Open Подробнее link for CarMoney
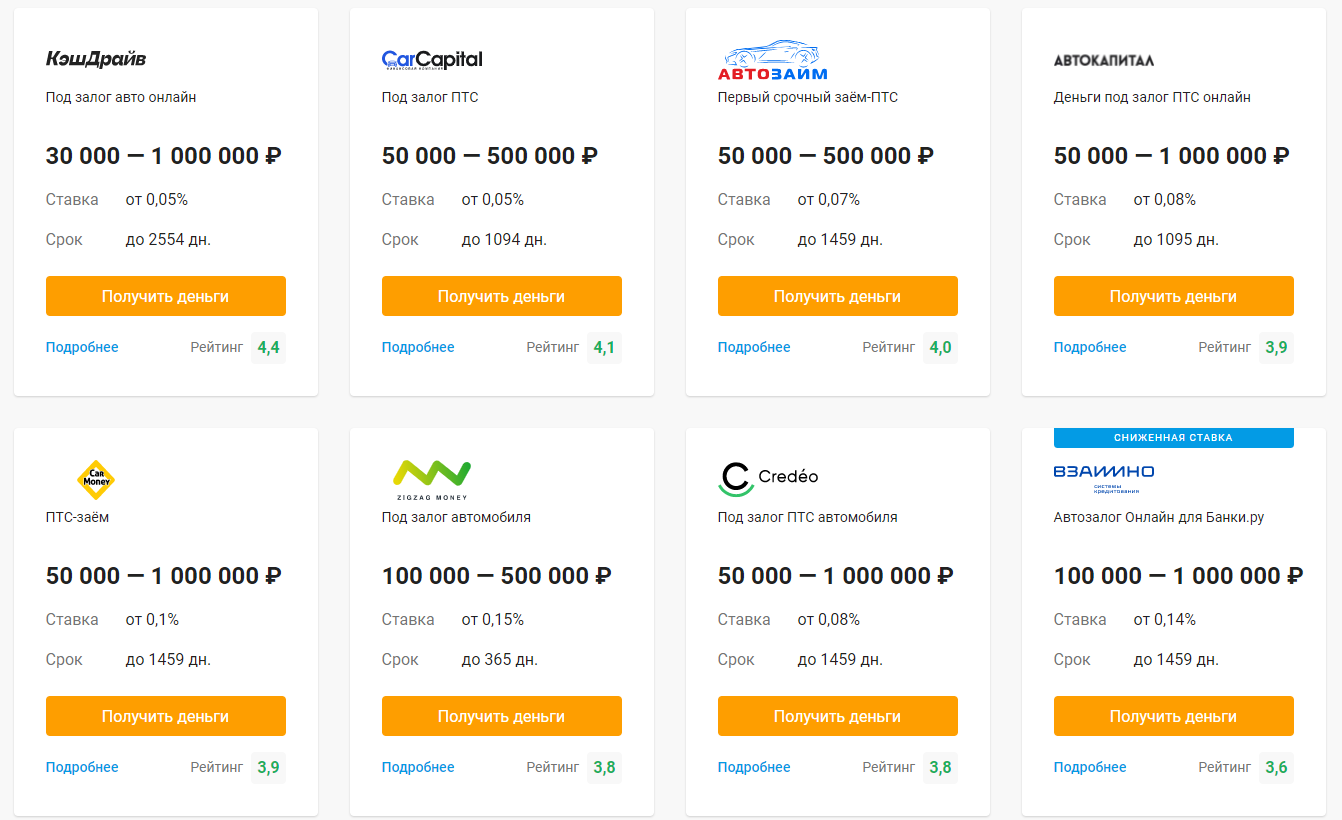The height and width of the screenshot is (820, 1342). 82,768
